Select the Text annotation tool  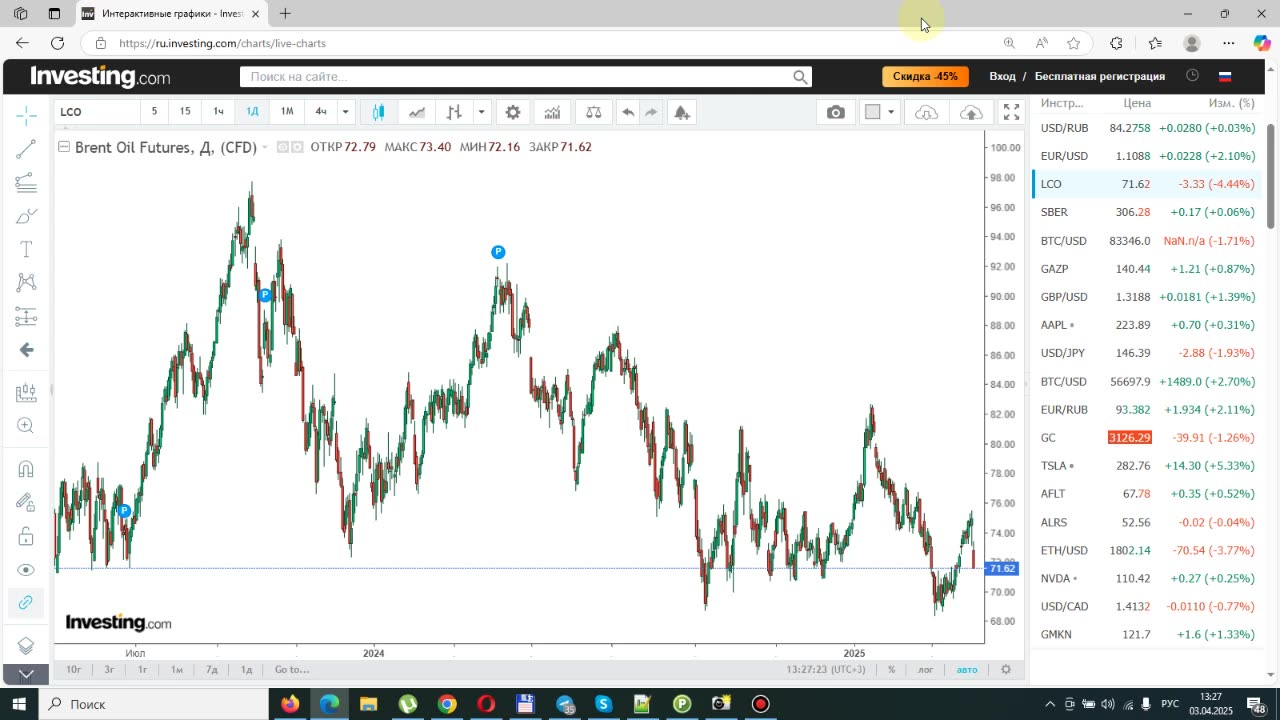26,249
